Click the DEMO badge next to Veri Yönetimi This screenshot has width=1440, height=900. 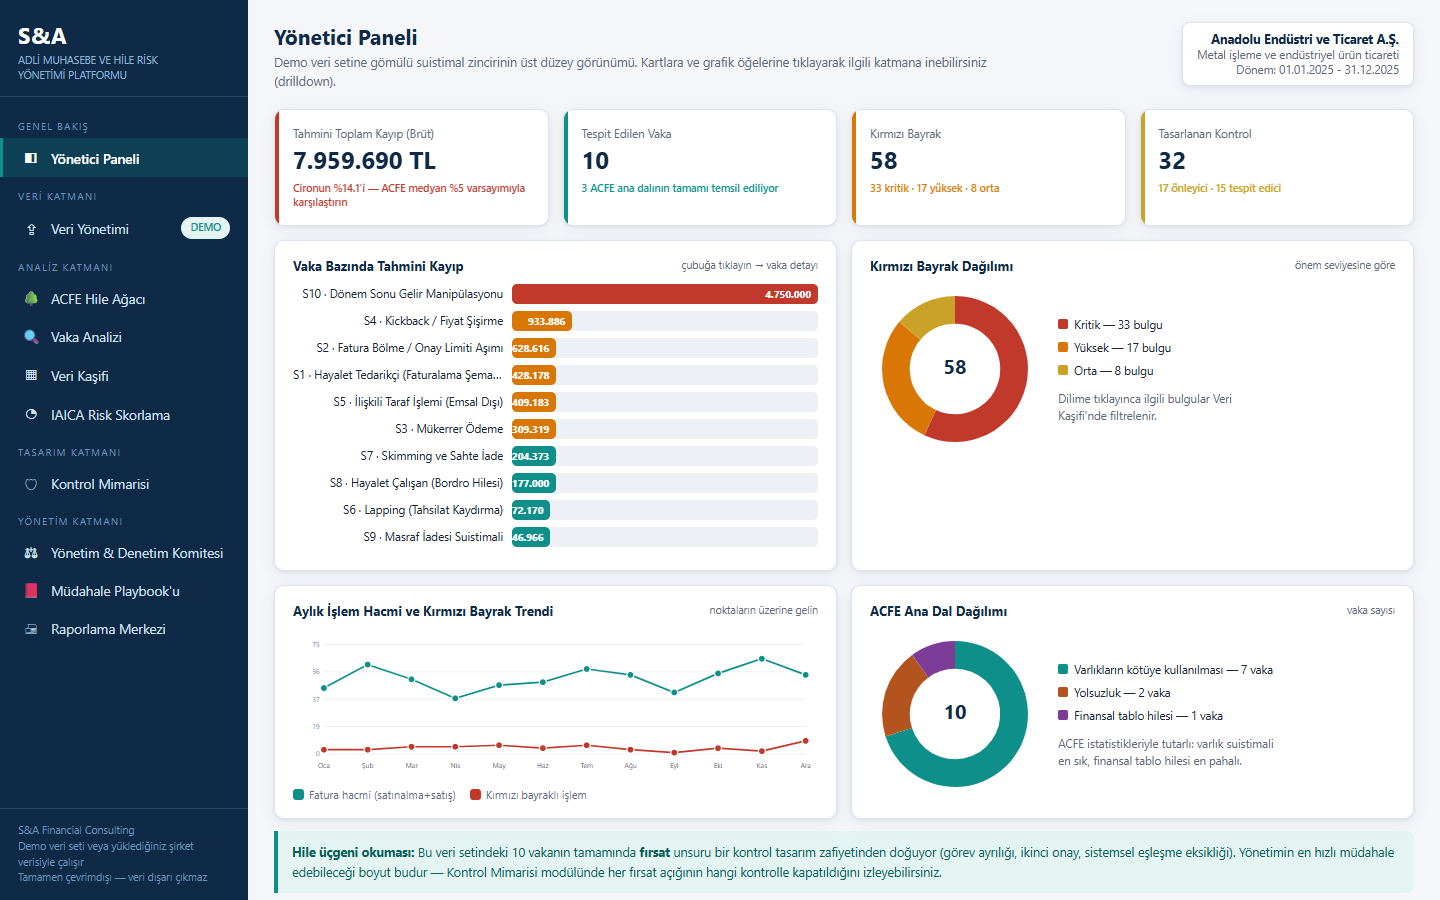point(205,228)
